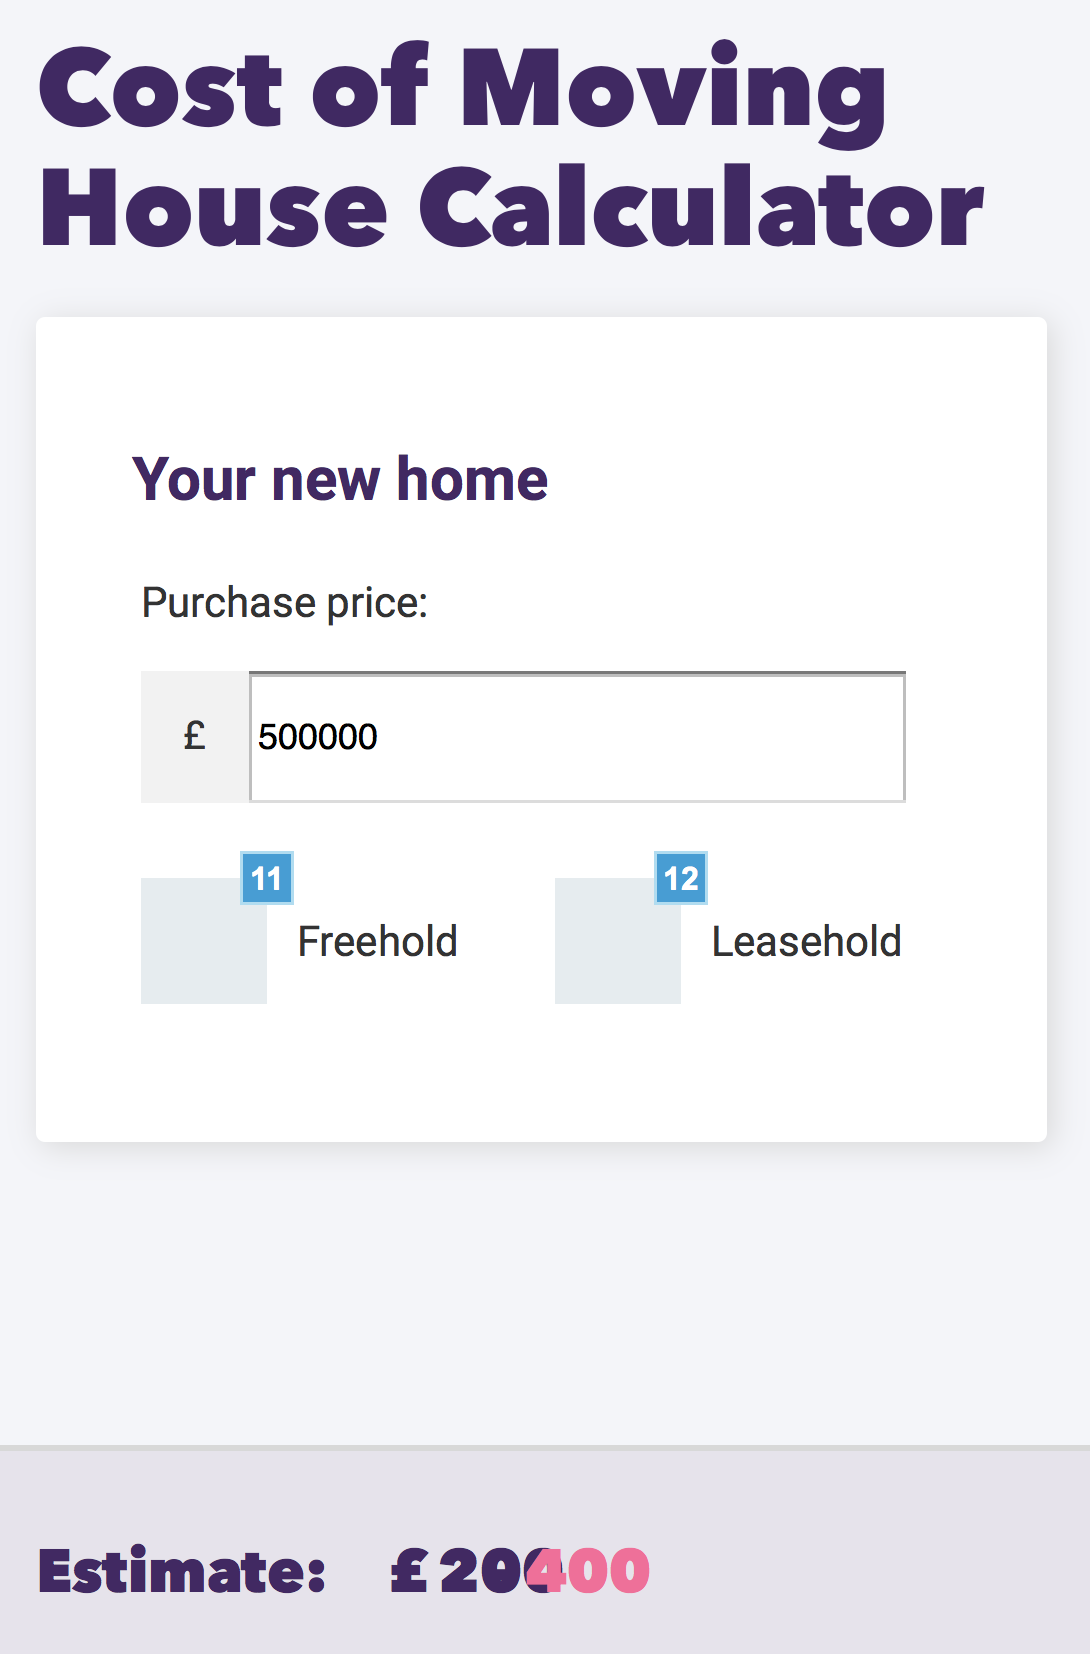Select the Freehold radio box
The width and height of the screenshot is (1090, 1654).
[x=204, y=941]
